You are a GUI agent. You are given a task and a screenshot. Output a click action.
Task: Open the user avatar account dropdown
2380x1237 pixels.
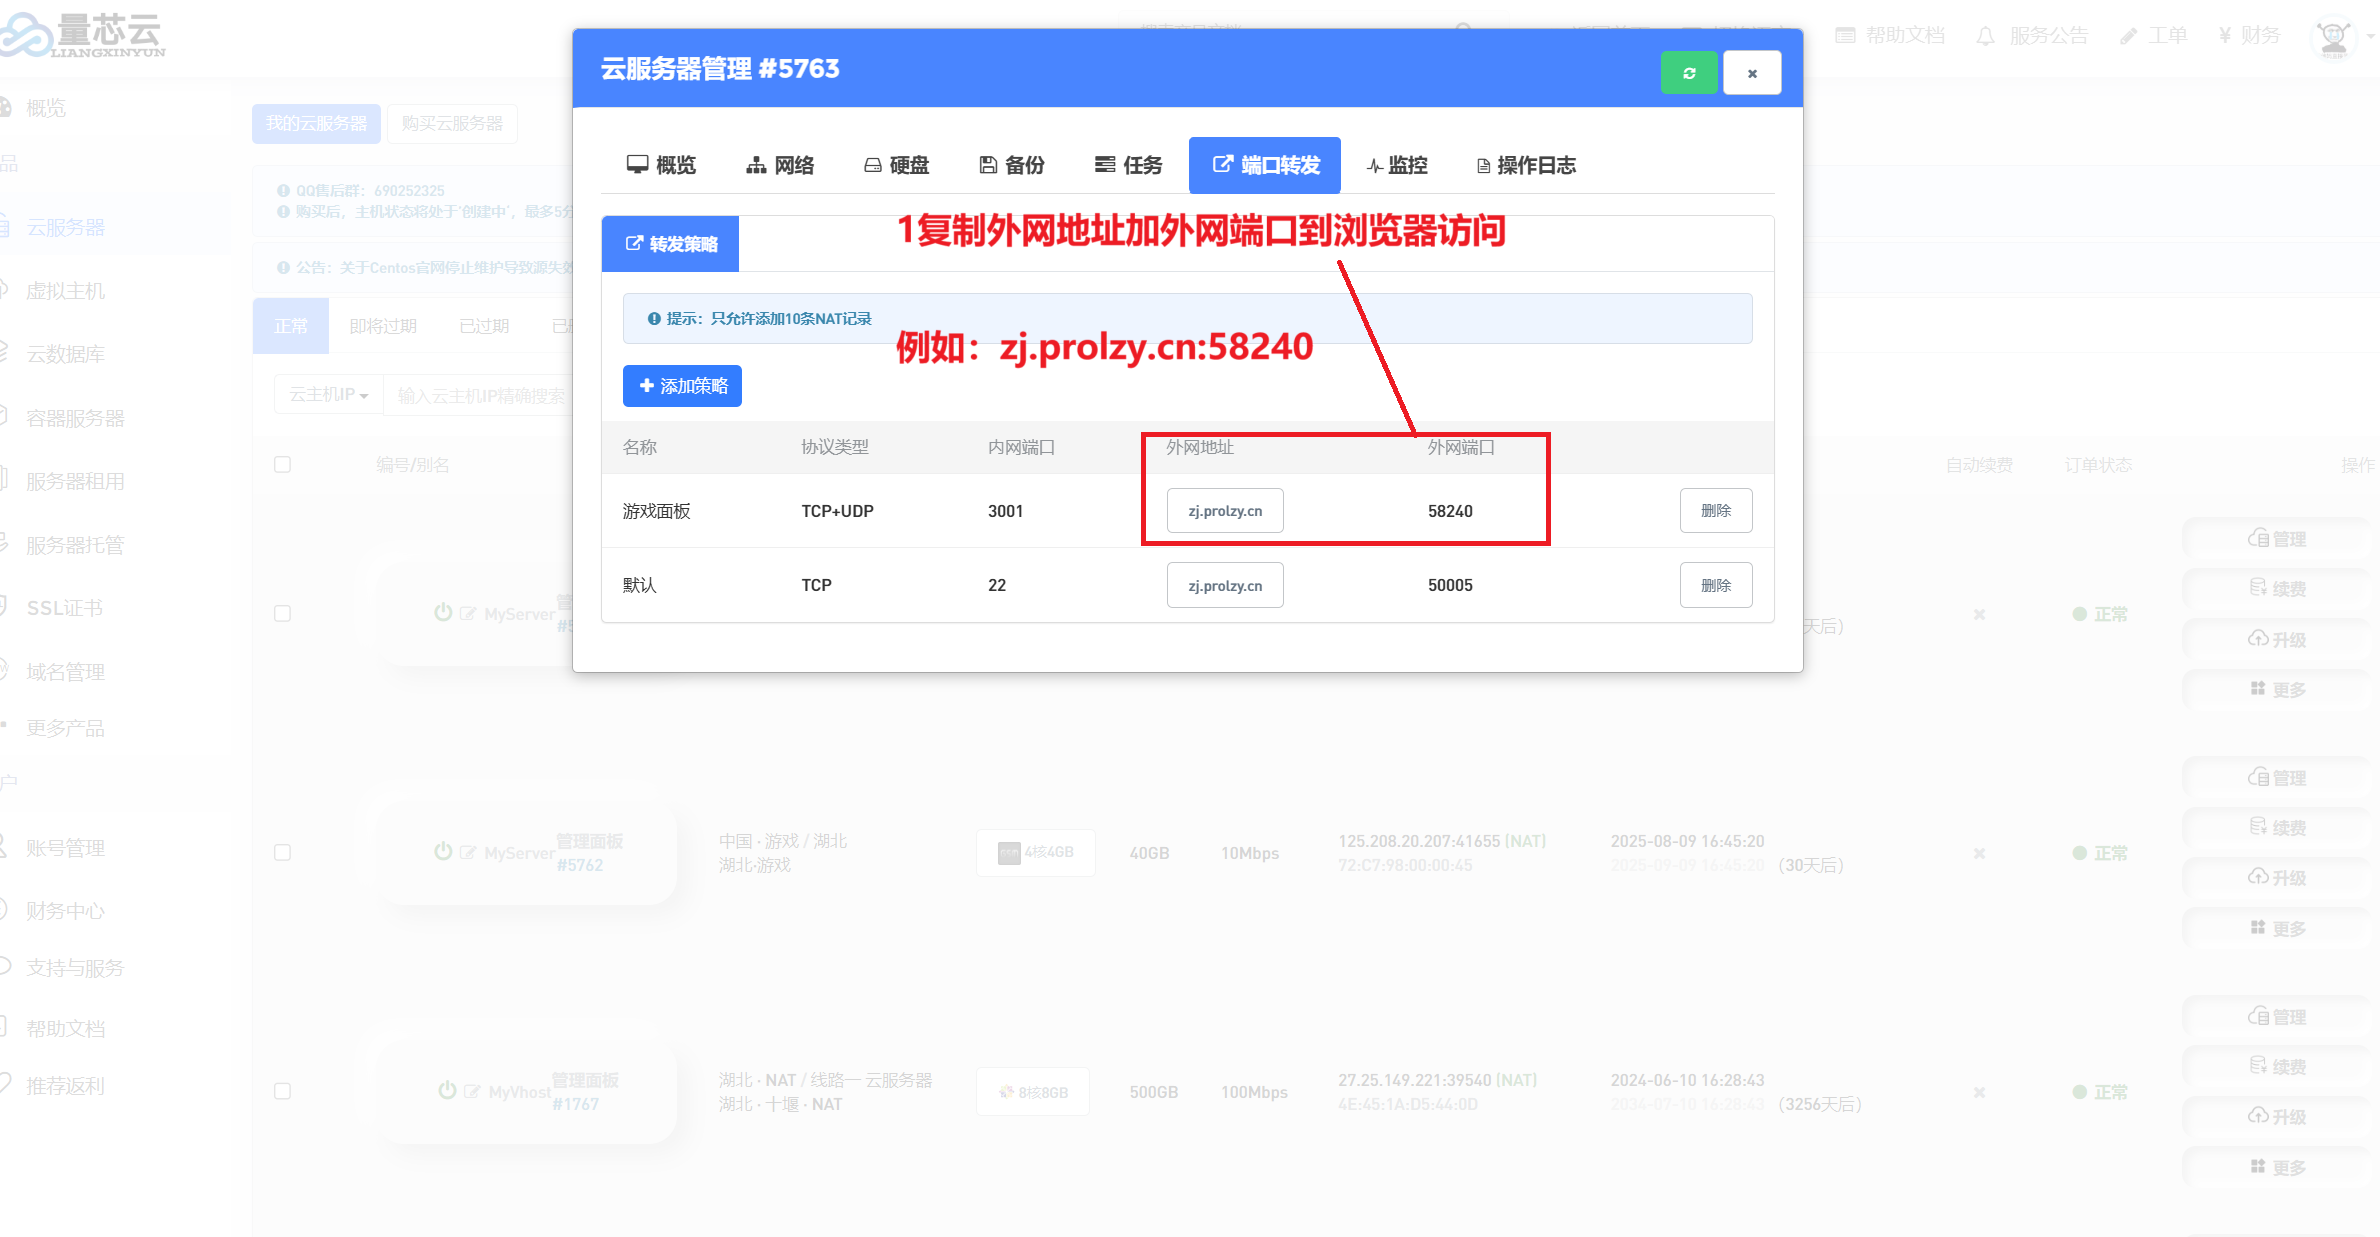(x=2336, y=38)
